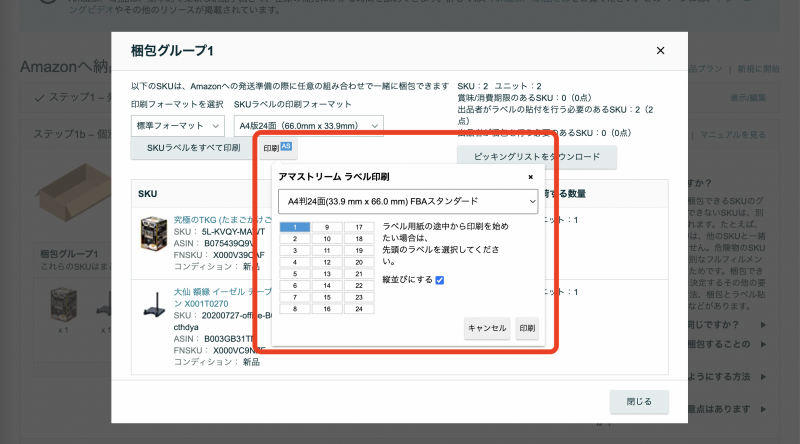Select label position 23 in grid
The height and width of the screenshot is (444, 800).
[x=359, y=297]
